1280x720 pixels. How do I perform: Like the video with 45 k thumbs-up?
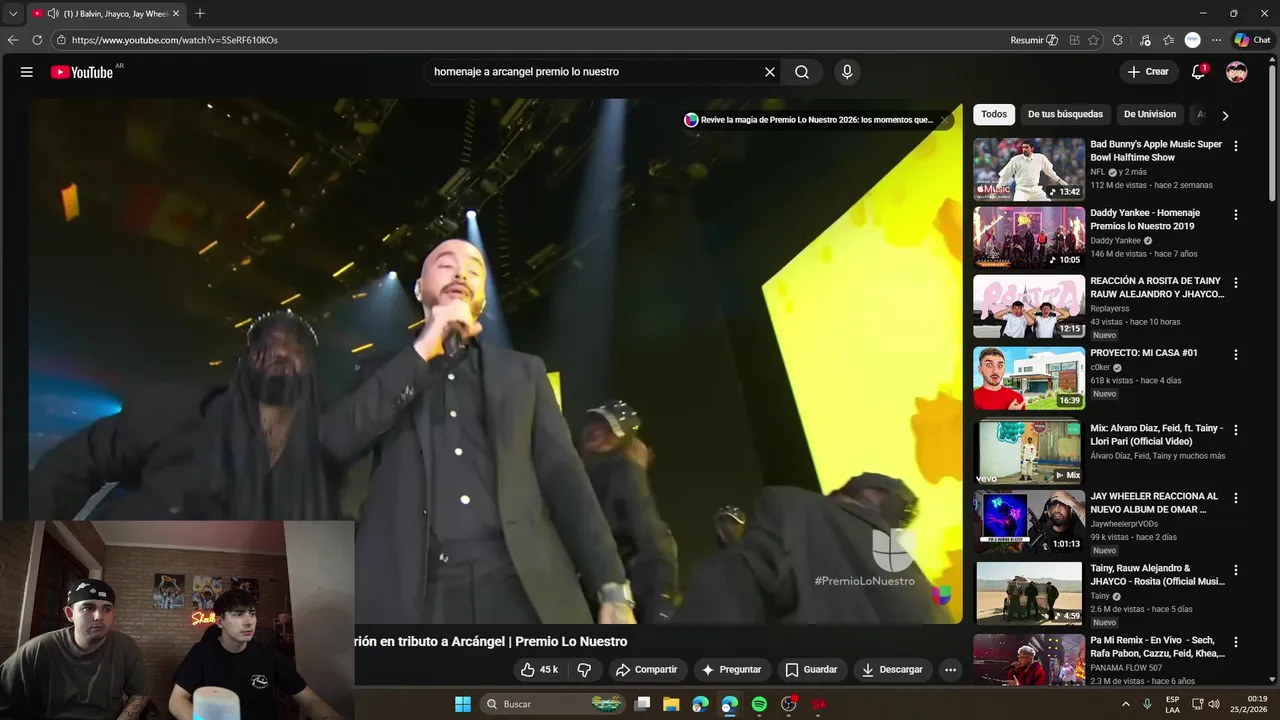[539, 670]
